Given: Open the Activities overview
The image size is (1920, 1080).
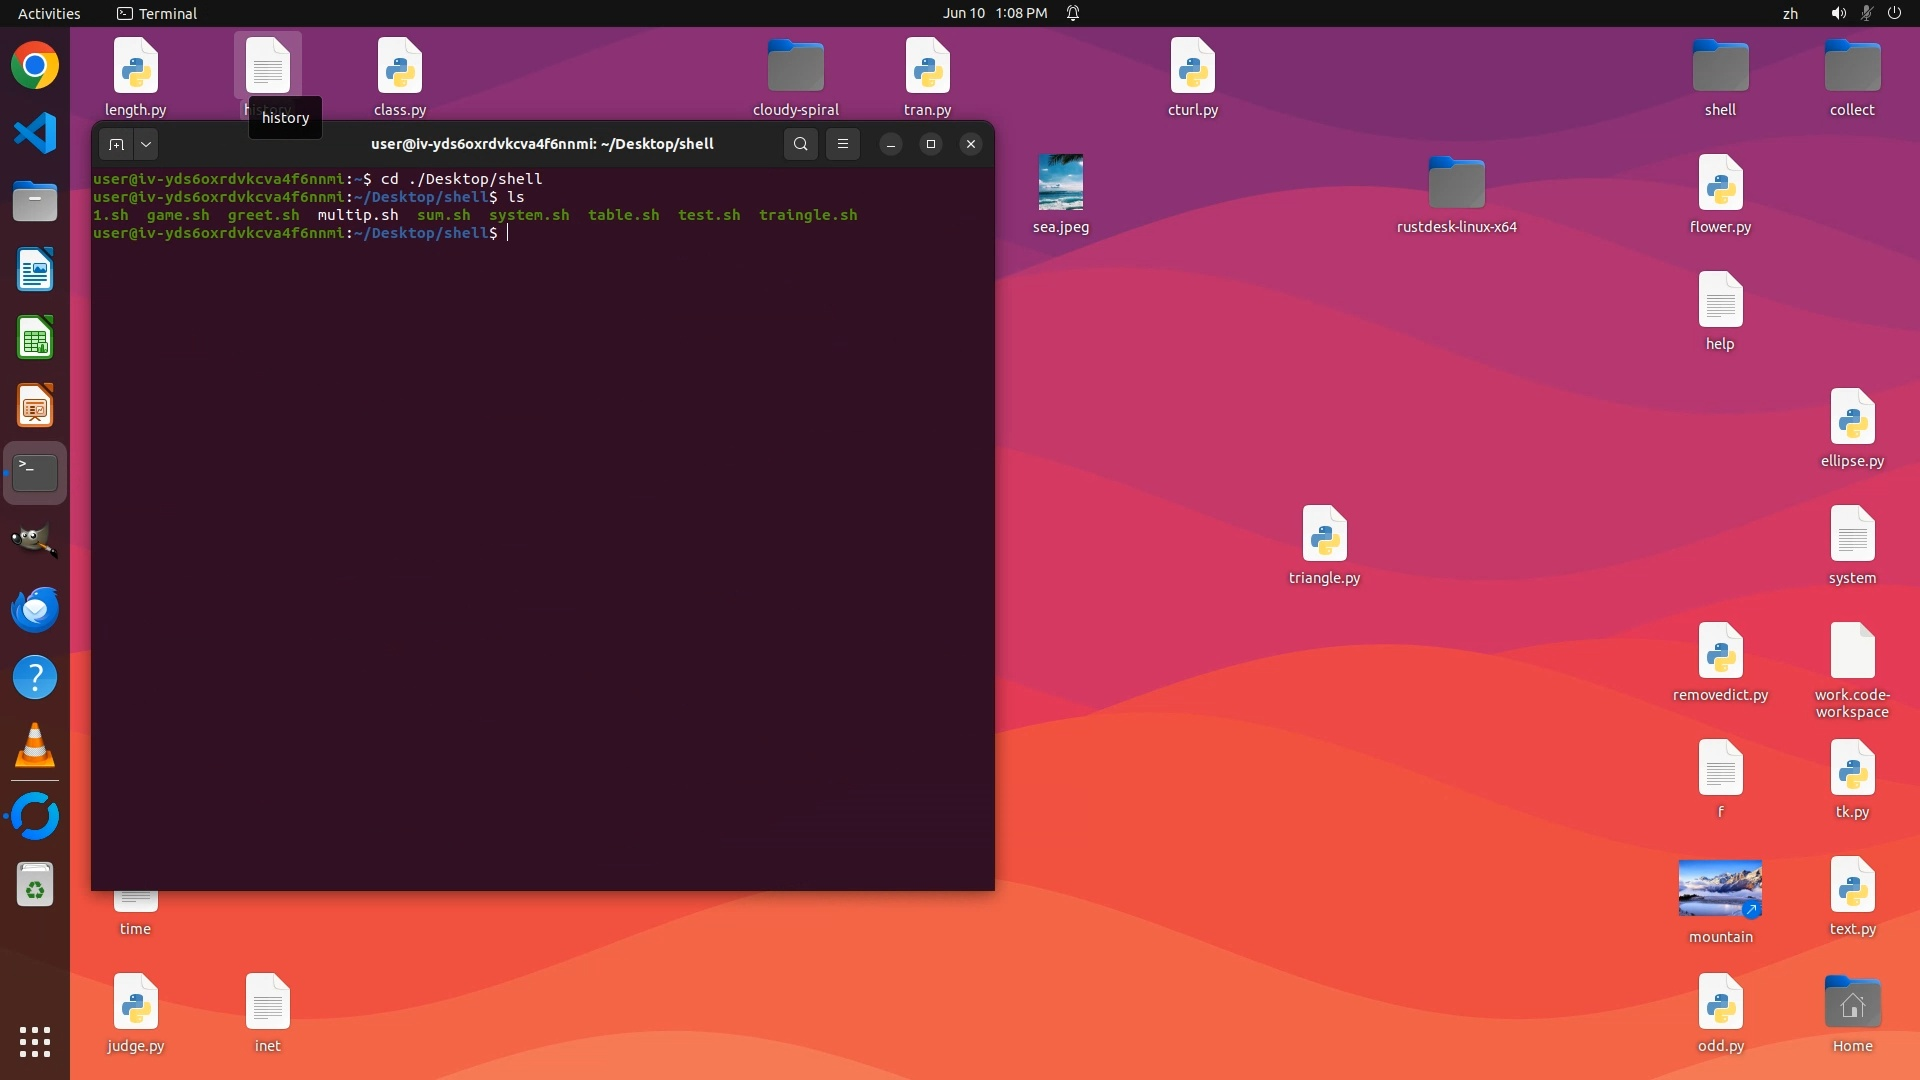Looking at the screenshot, I should pos(49,13).
